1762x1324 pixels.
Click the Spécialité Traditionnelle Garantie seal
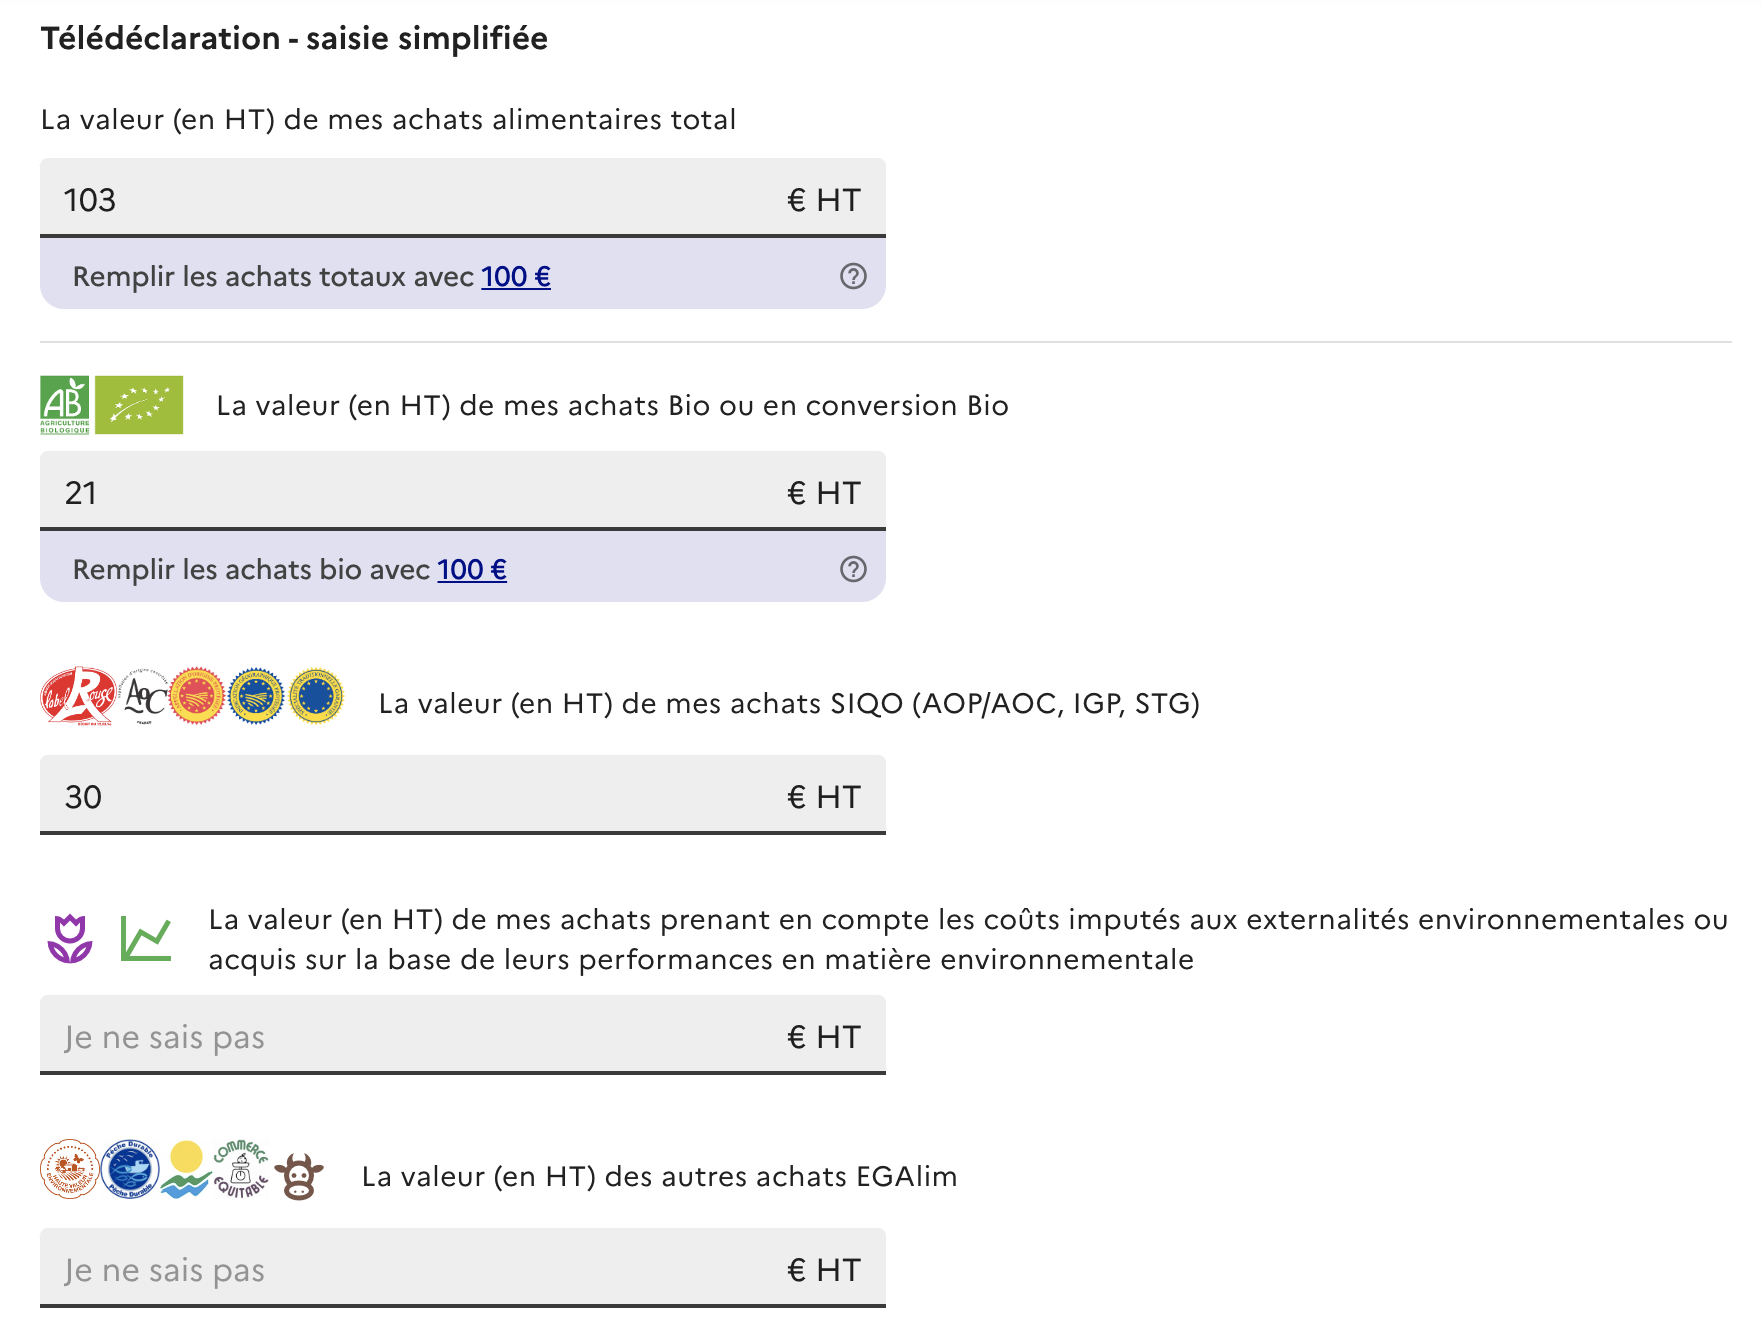point(316,696)
